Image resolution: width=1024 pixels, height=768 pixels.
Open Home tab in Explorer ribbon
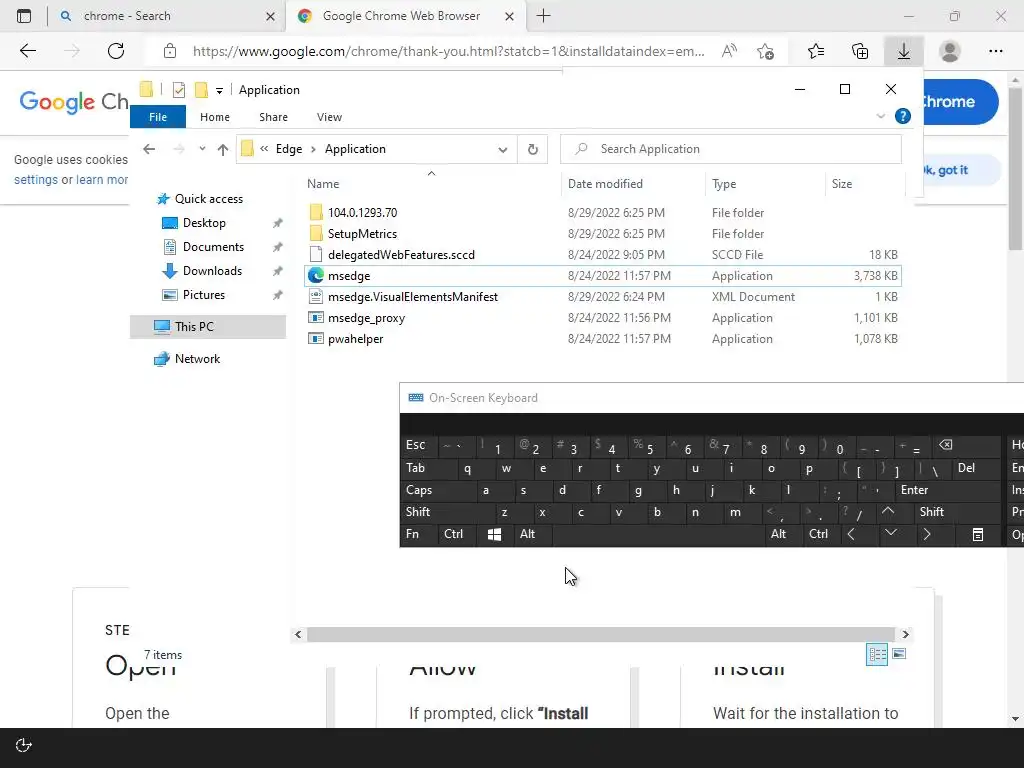point(215,117)
